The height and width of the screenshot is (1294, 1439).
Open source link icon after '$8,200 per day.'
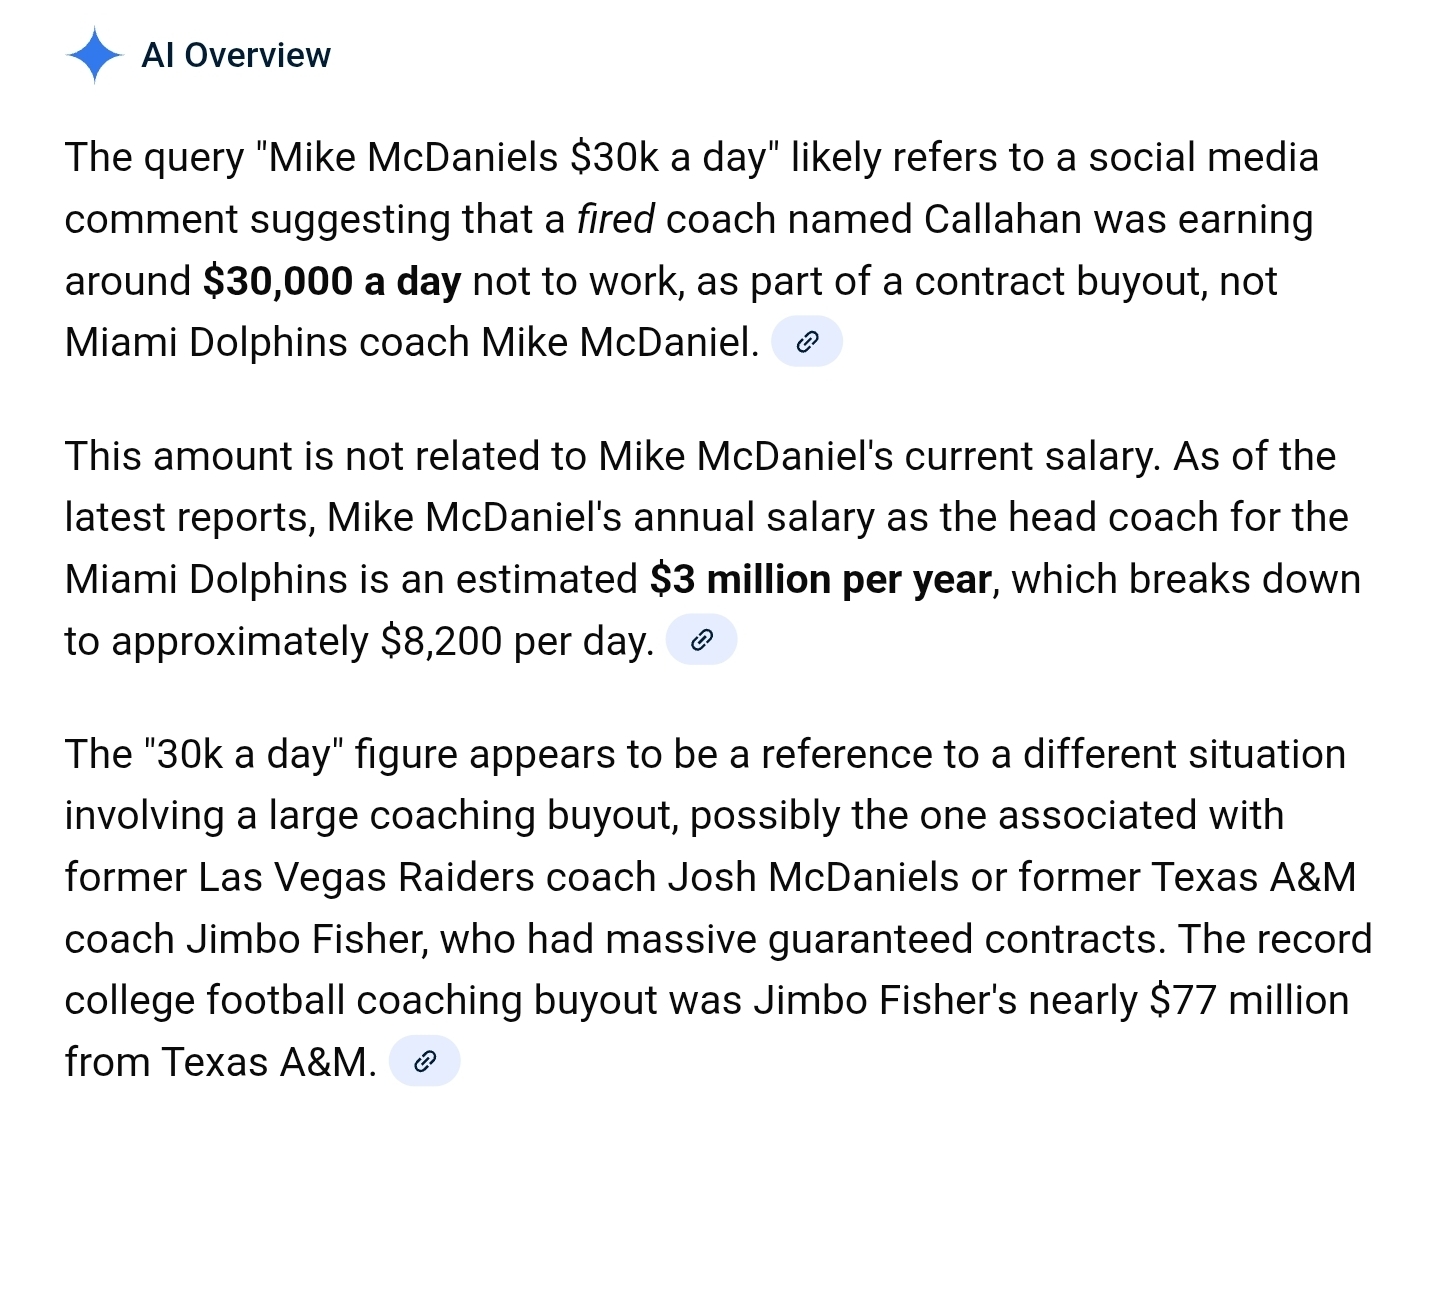click(701, 640)
